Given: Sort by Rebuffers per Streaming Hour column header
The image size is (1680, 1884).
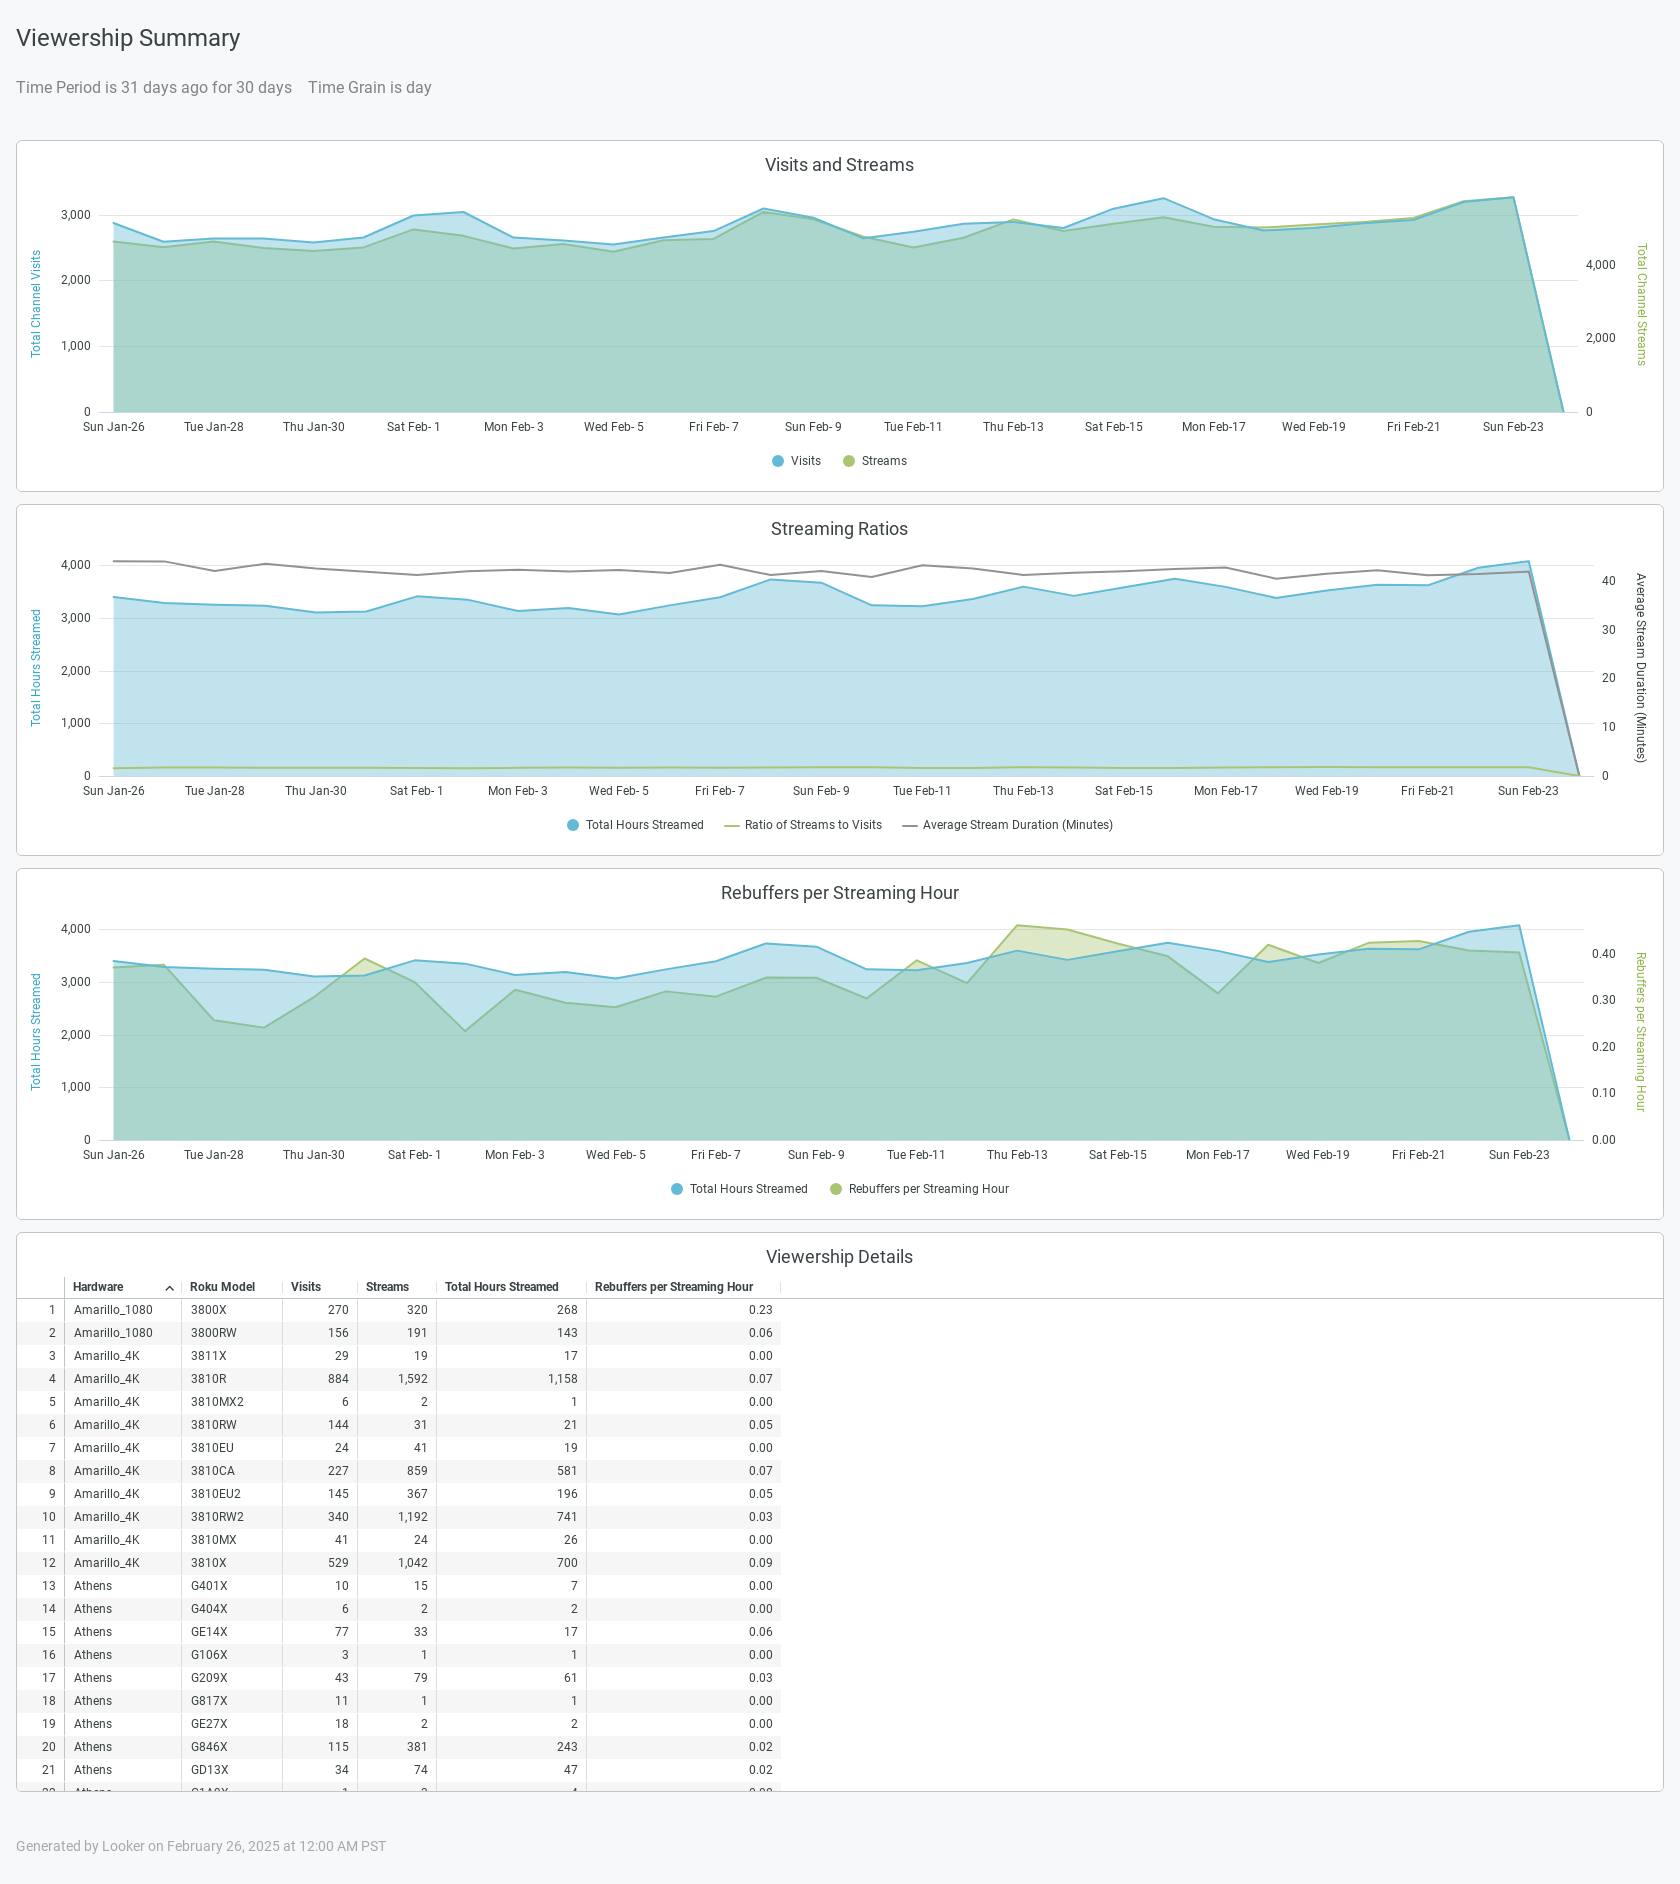Looking at the screenshot, I should (x=674, y=1287).
